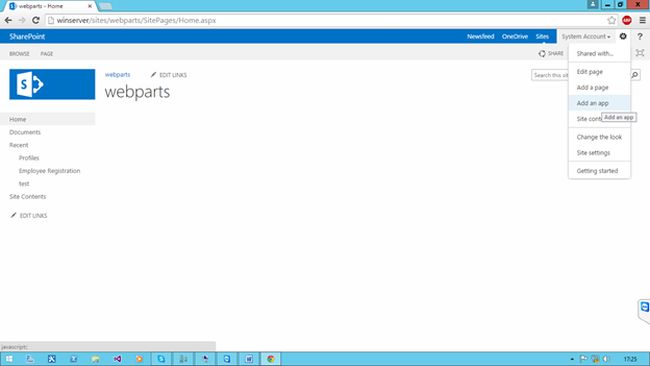Click the SharePoint site logo image
Screen dimensions: 650x366
(52, 85)
